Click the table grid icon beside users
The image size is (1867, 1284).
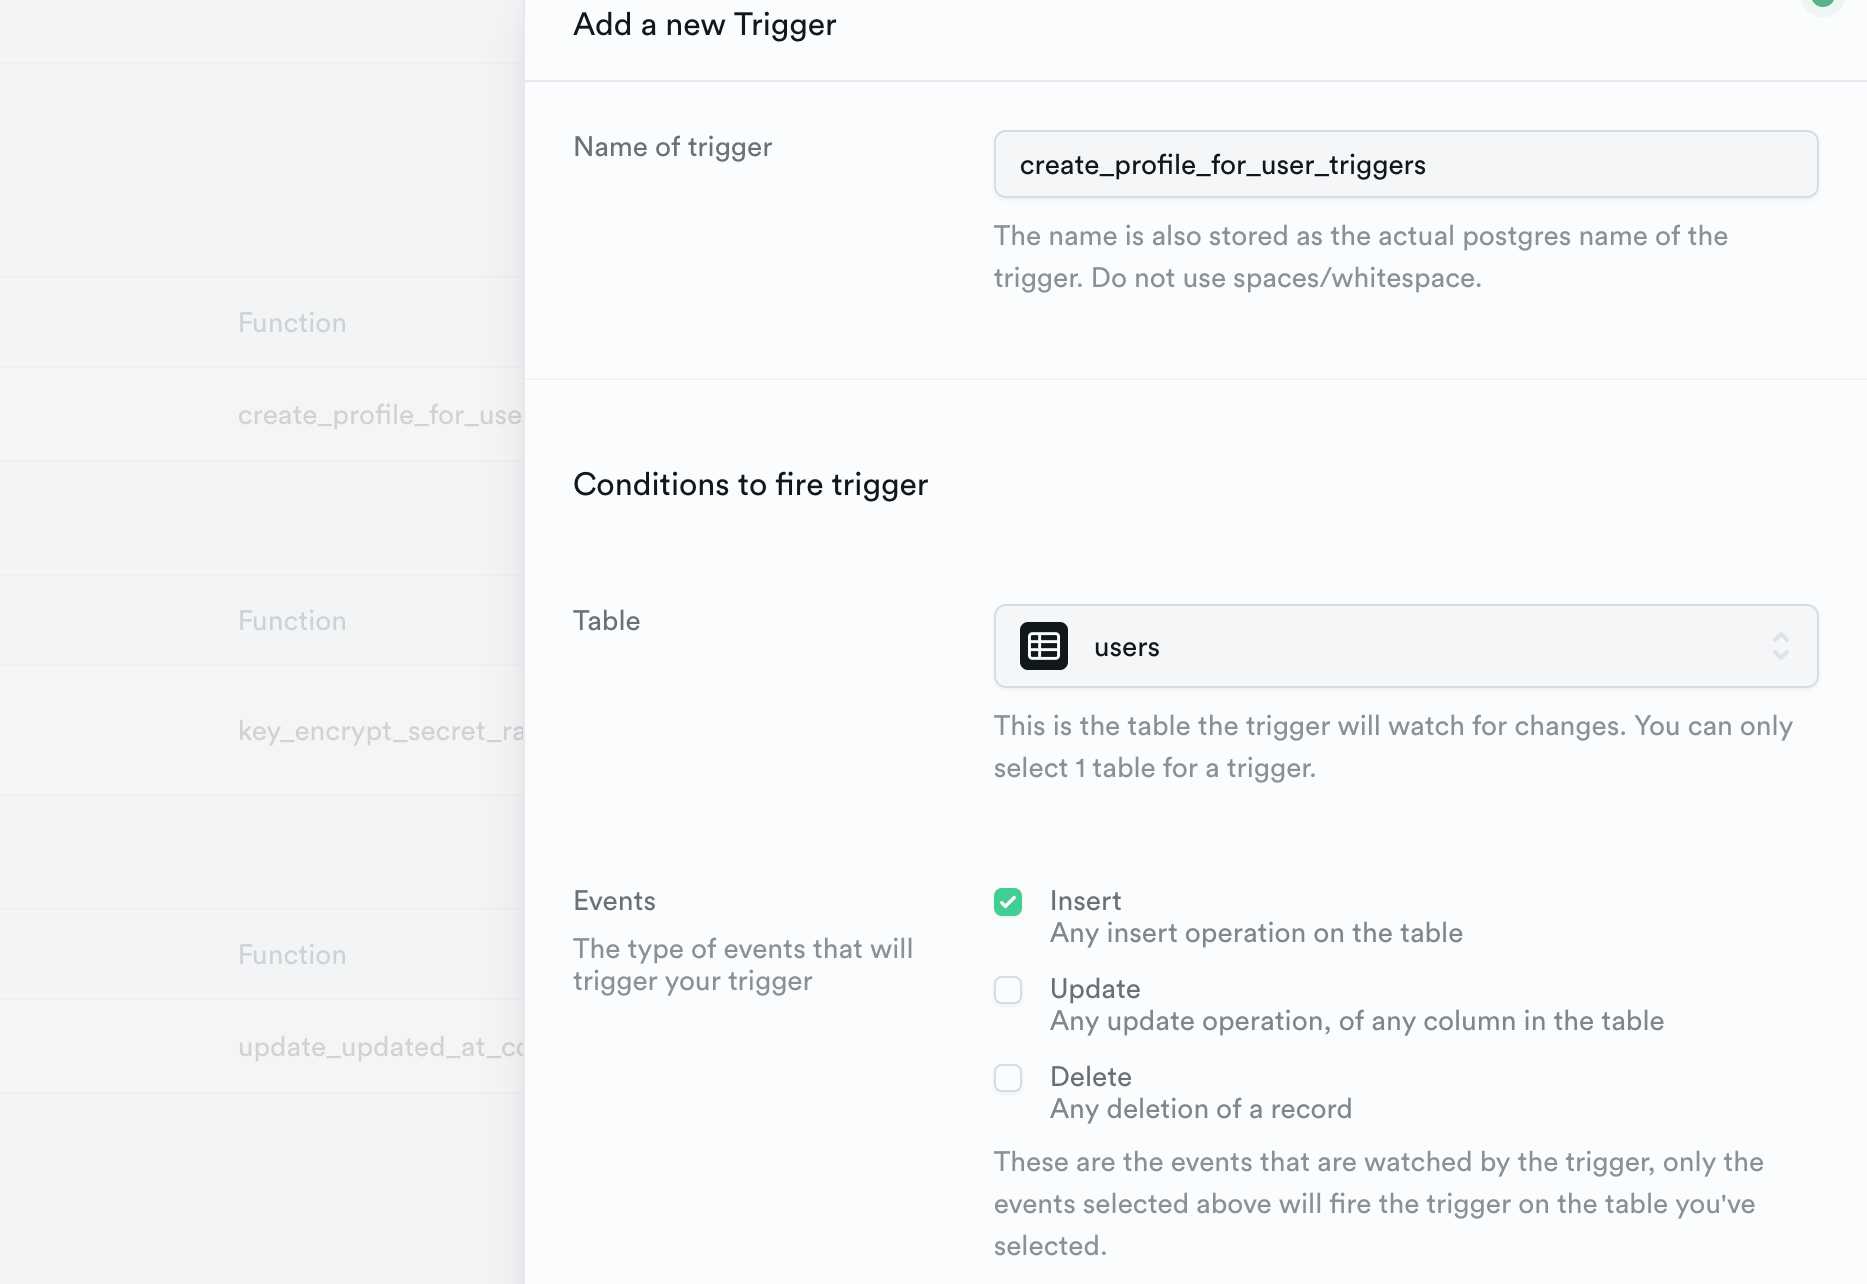click(1043, 646)
